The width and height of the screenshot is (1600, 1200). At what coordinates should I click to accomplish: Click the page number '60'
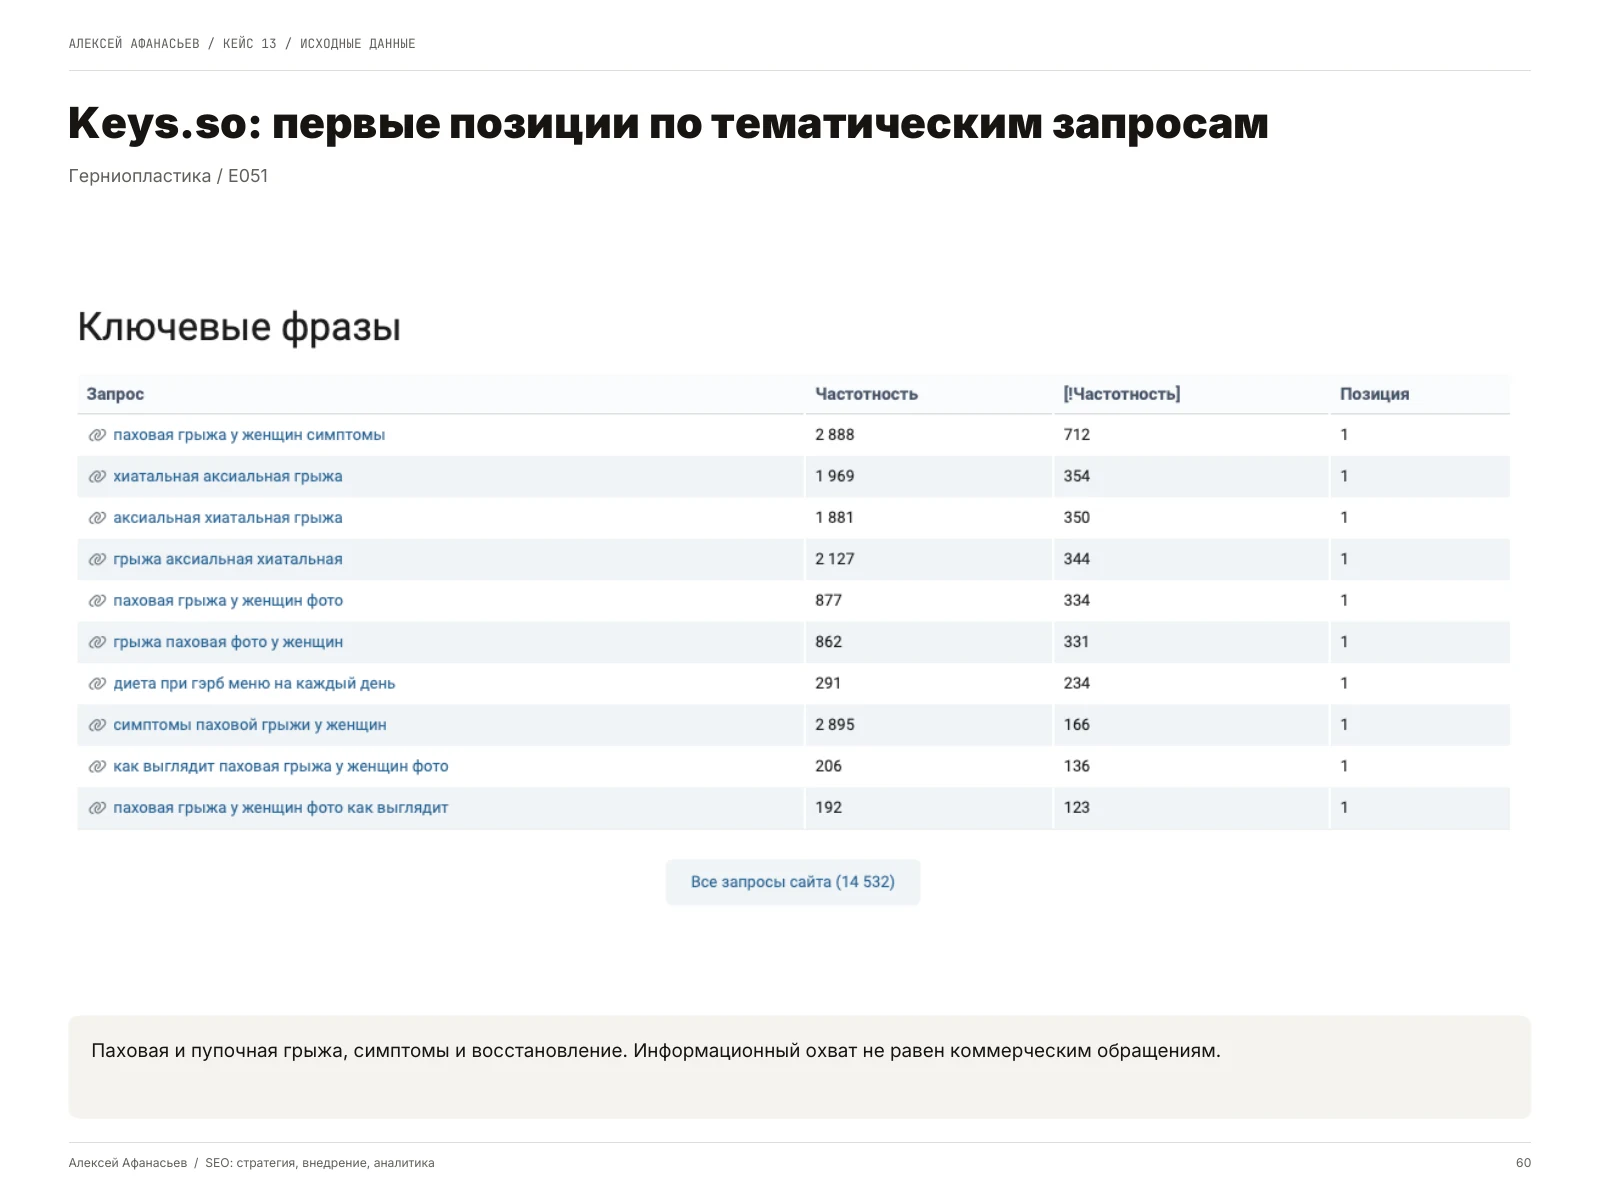(x=1523, y=1163)
